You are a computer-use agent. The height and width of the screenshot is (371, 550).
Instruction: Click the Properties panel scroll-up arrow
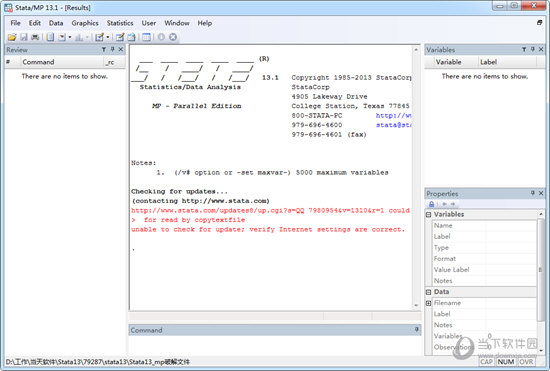coord(541,214)
